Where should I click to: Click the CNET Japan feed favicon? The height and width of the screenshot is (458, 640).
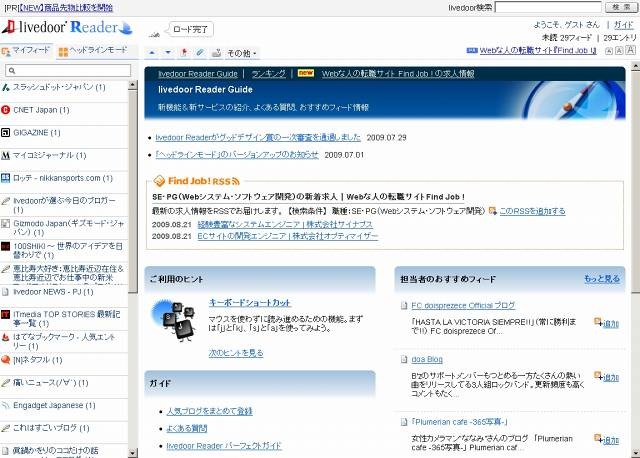(5, 110)
